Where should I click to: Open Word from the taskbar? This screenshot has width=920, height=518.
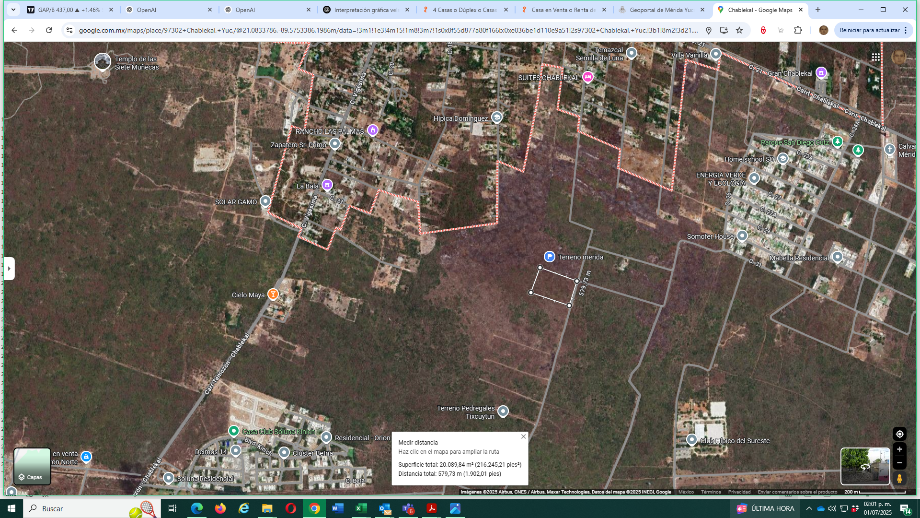[337, 509]
